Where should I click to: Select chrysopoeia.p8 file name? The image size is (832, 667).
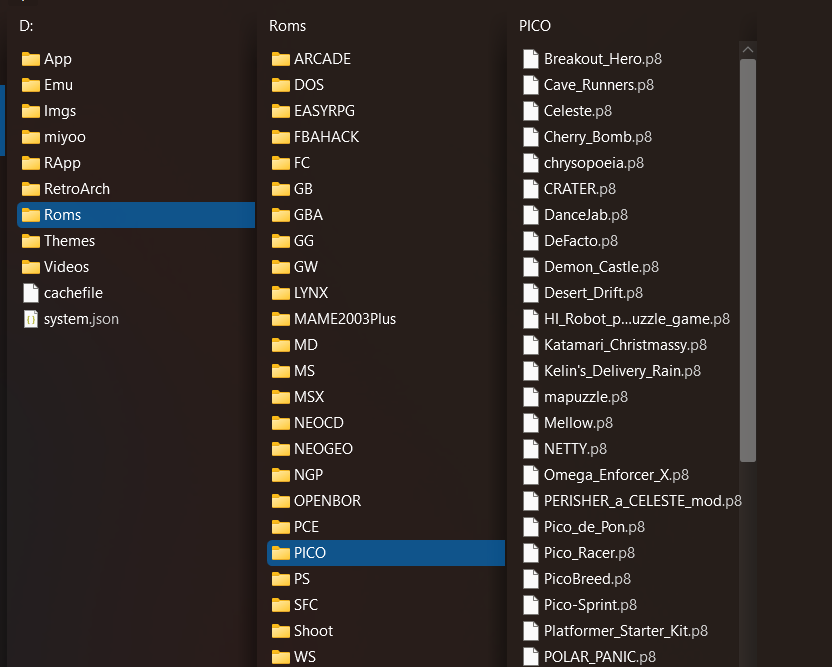click(x=594, y=163)
